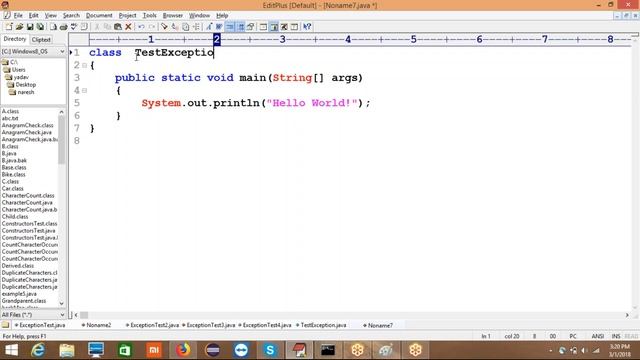Select the yadav folder in directory tree

tap(17, 77)
